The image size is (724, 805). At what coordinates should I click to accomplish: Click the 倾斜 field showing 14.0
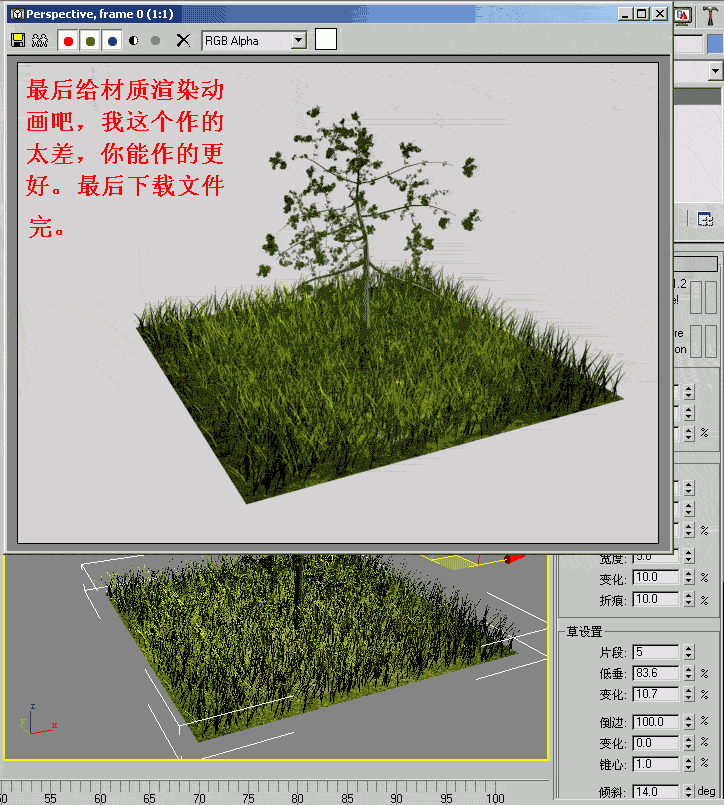pos(656,792)
